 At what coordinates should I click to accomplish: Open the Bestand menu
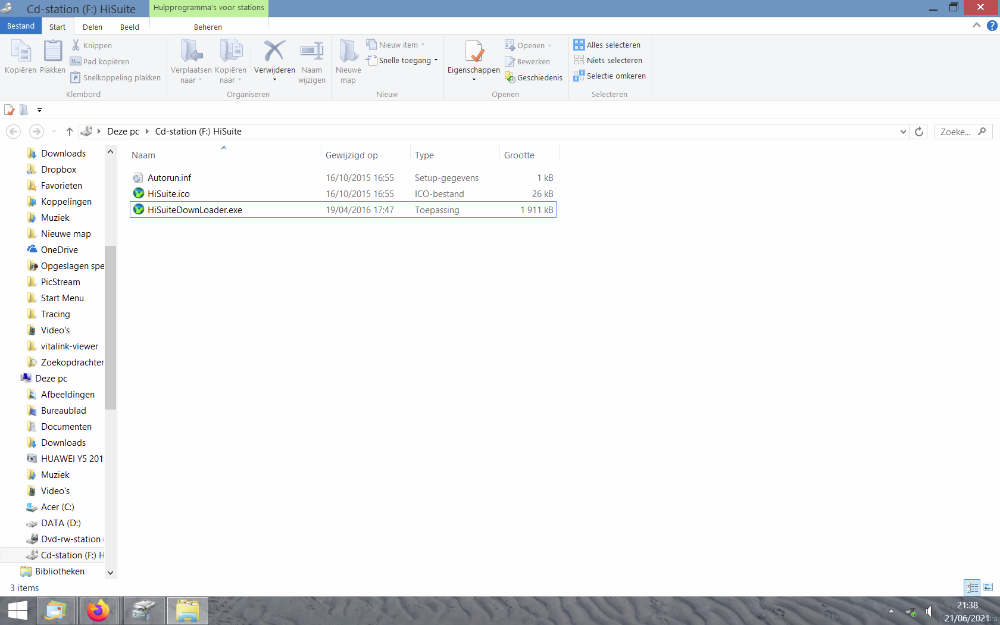[x=20, y=27]
